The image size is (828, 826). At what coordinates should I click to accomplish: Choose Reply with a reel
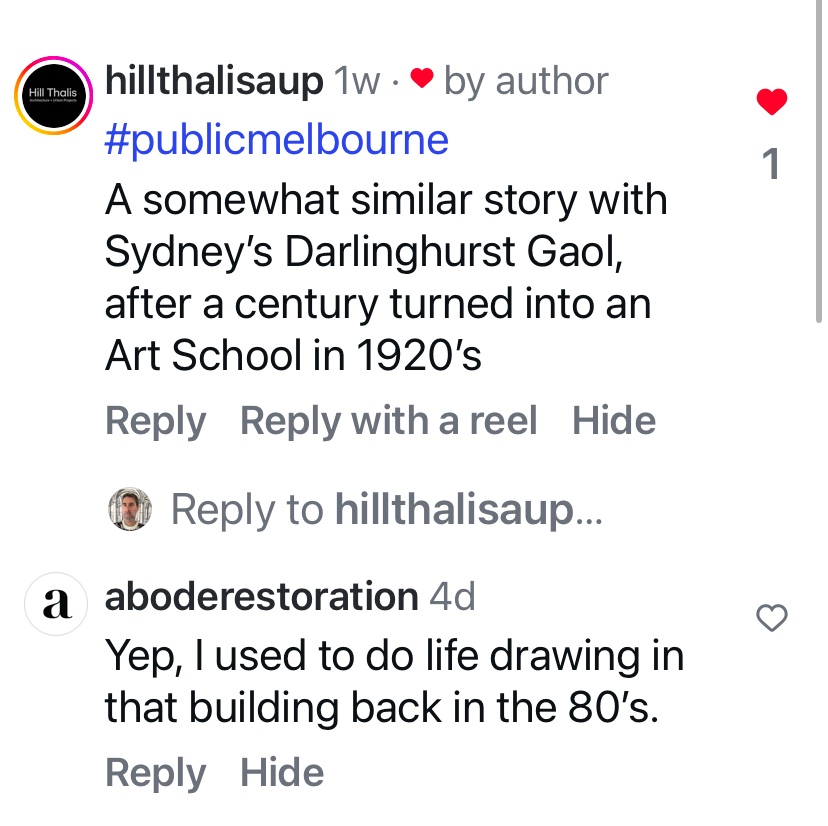pos(388,421)
